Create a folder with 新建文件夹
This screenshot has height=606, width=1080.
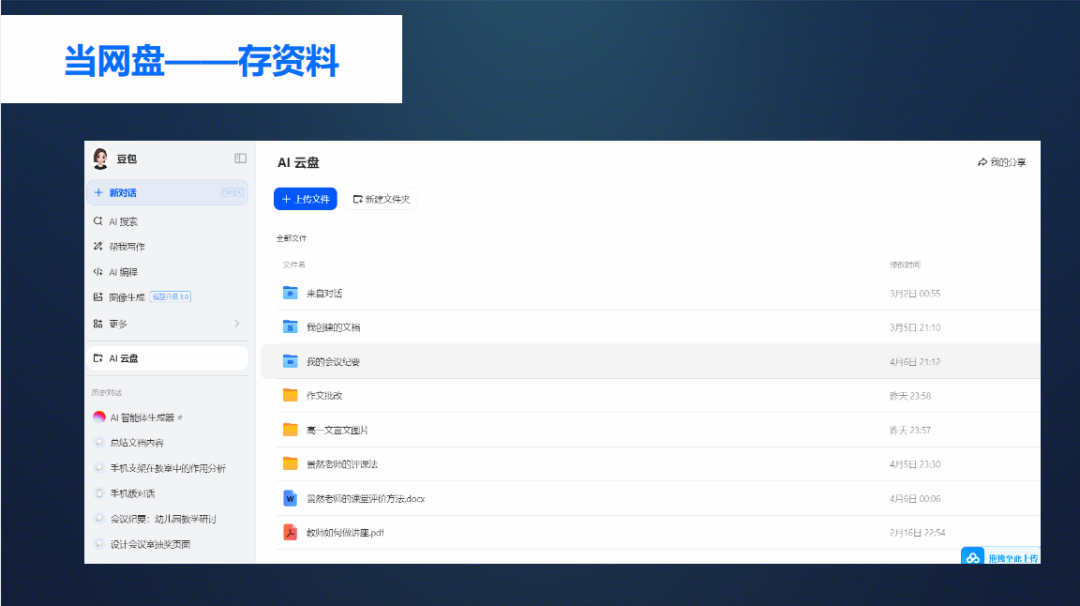pos(382,199)
